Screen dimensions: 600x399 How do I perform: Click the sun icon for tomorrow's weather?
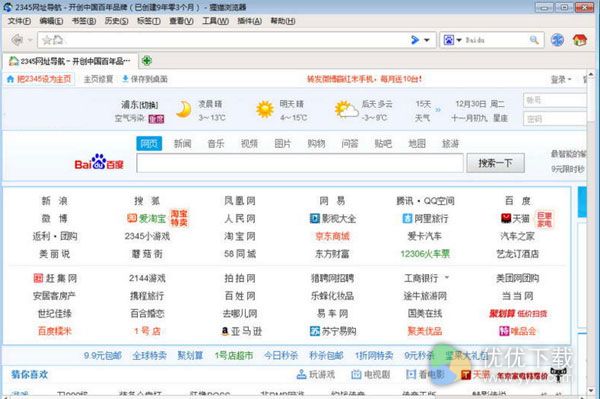tap(265, 110)
